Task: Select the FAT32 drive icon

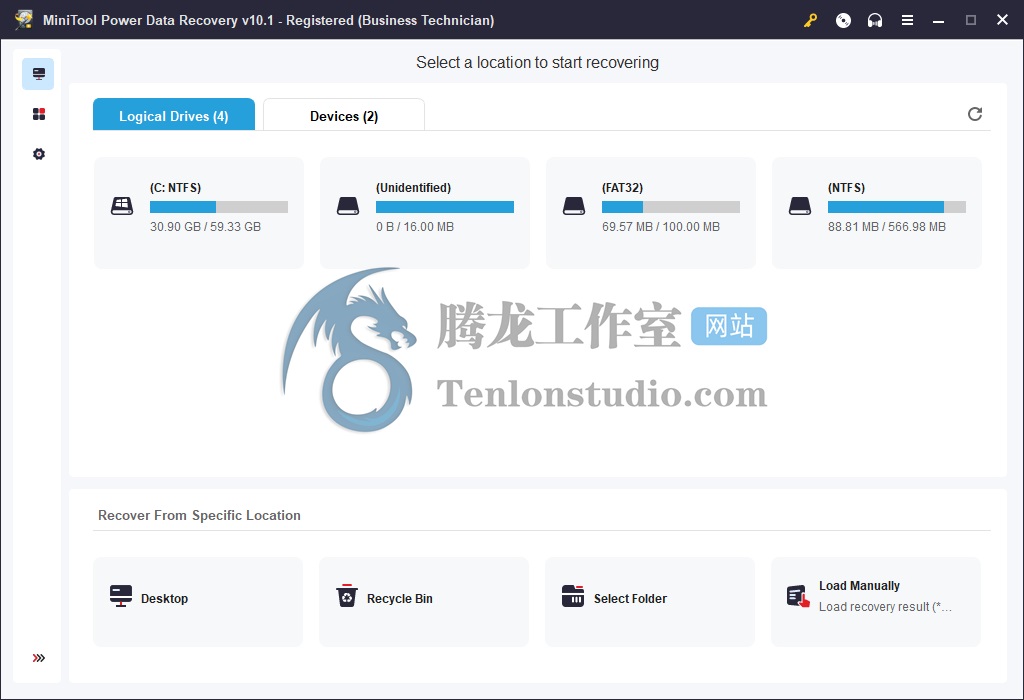Action: pyautogui.click(x=574, y=206)
